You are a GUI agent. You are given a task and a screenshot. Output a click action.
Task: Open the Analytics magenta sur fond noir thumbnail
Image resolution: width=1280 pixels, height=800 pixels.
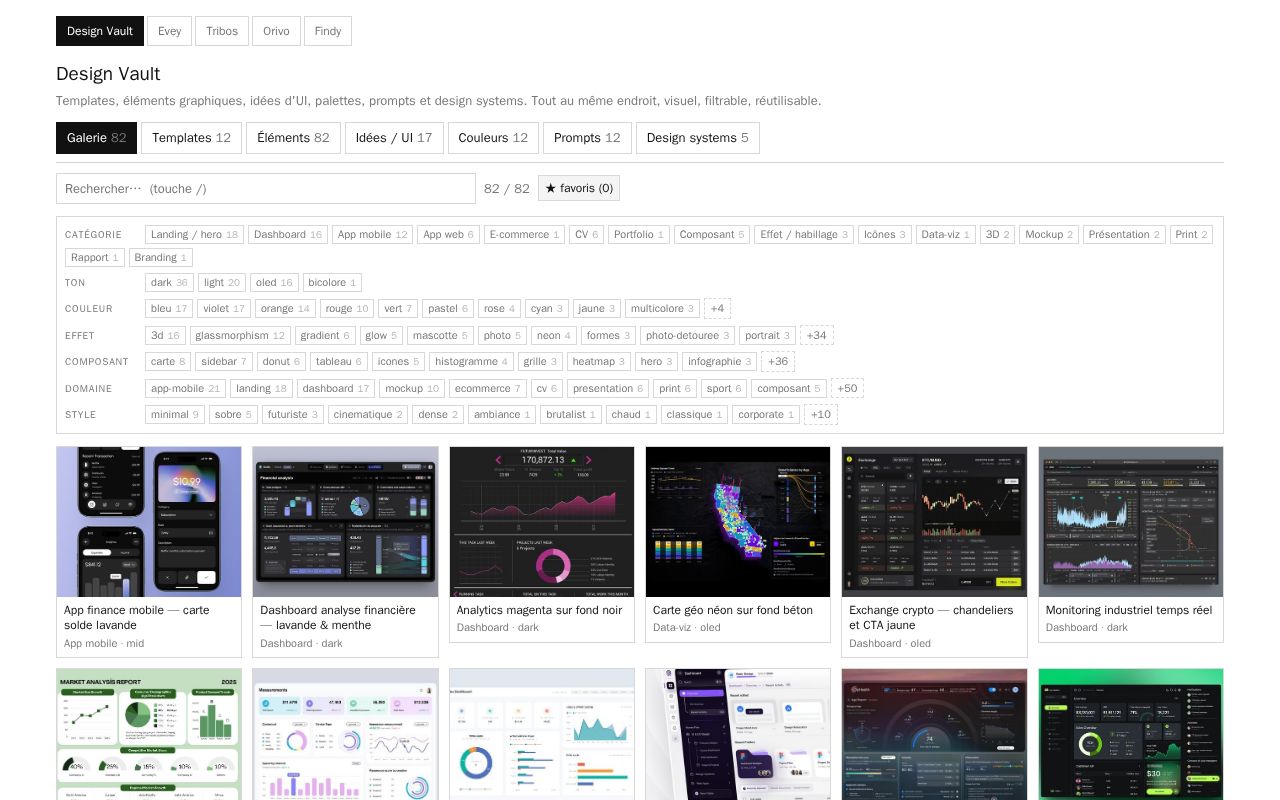pos(542,522)
